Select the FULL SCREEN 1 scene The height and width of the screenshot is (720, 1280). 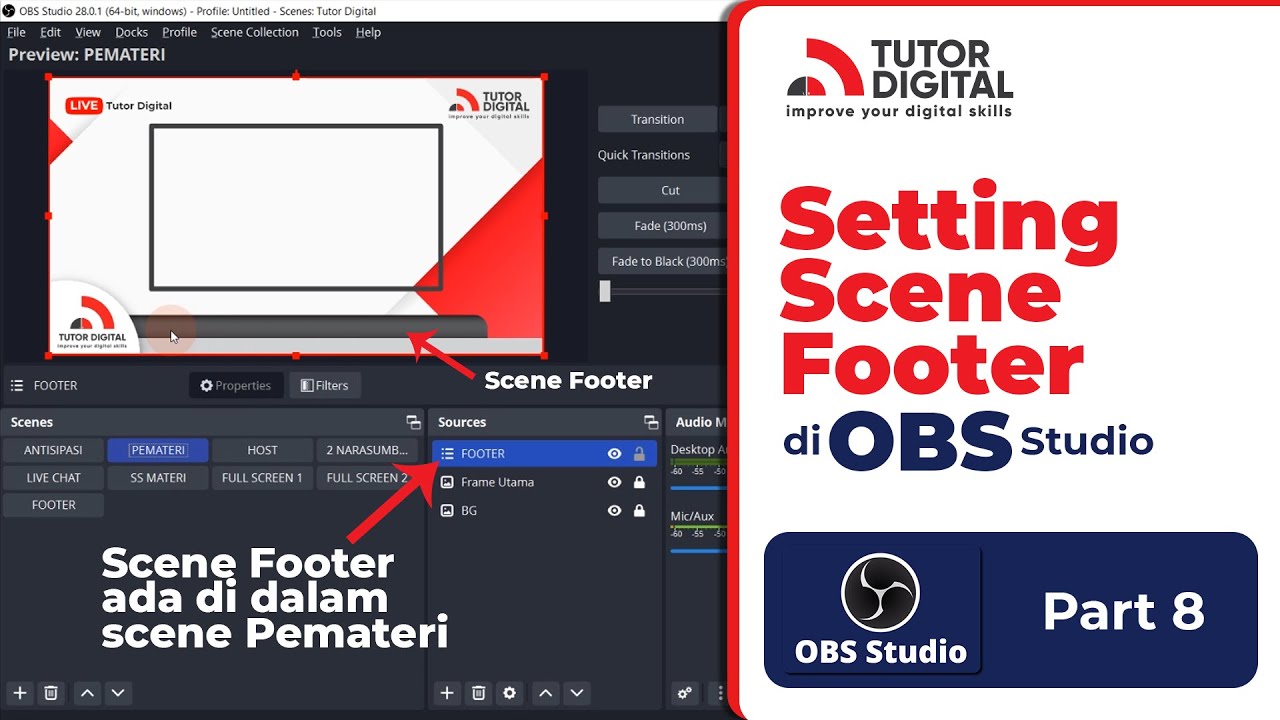[262, 477]
